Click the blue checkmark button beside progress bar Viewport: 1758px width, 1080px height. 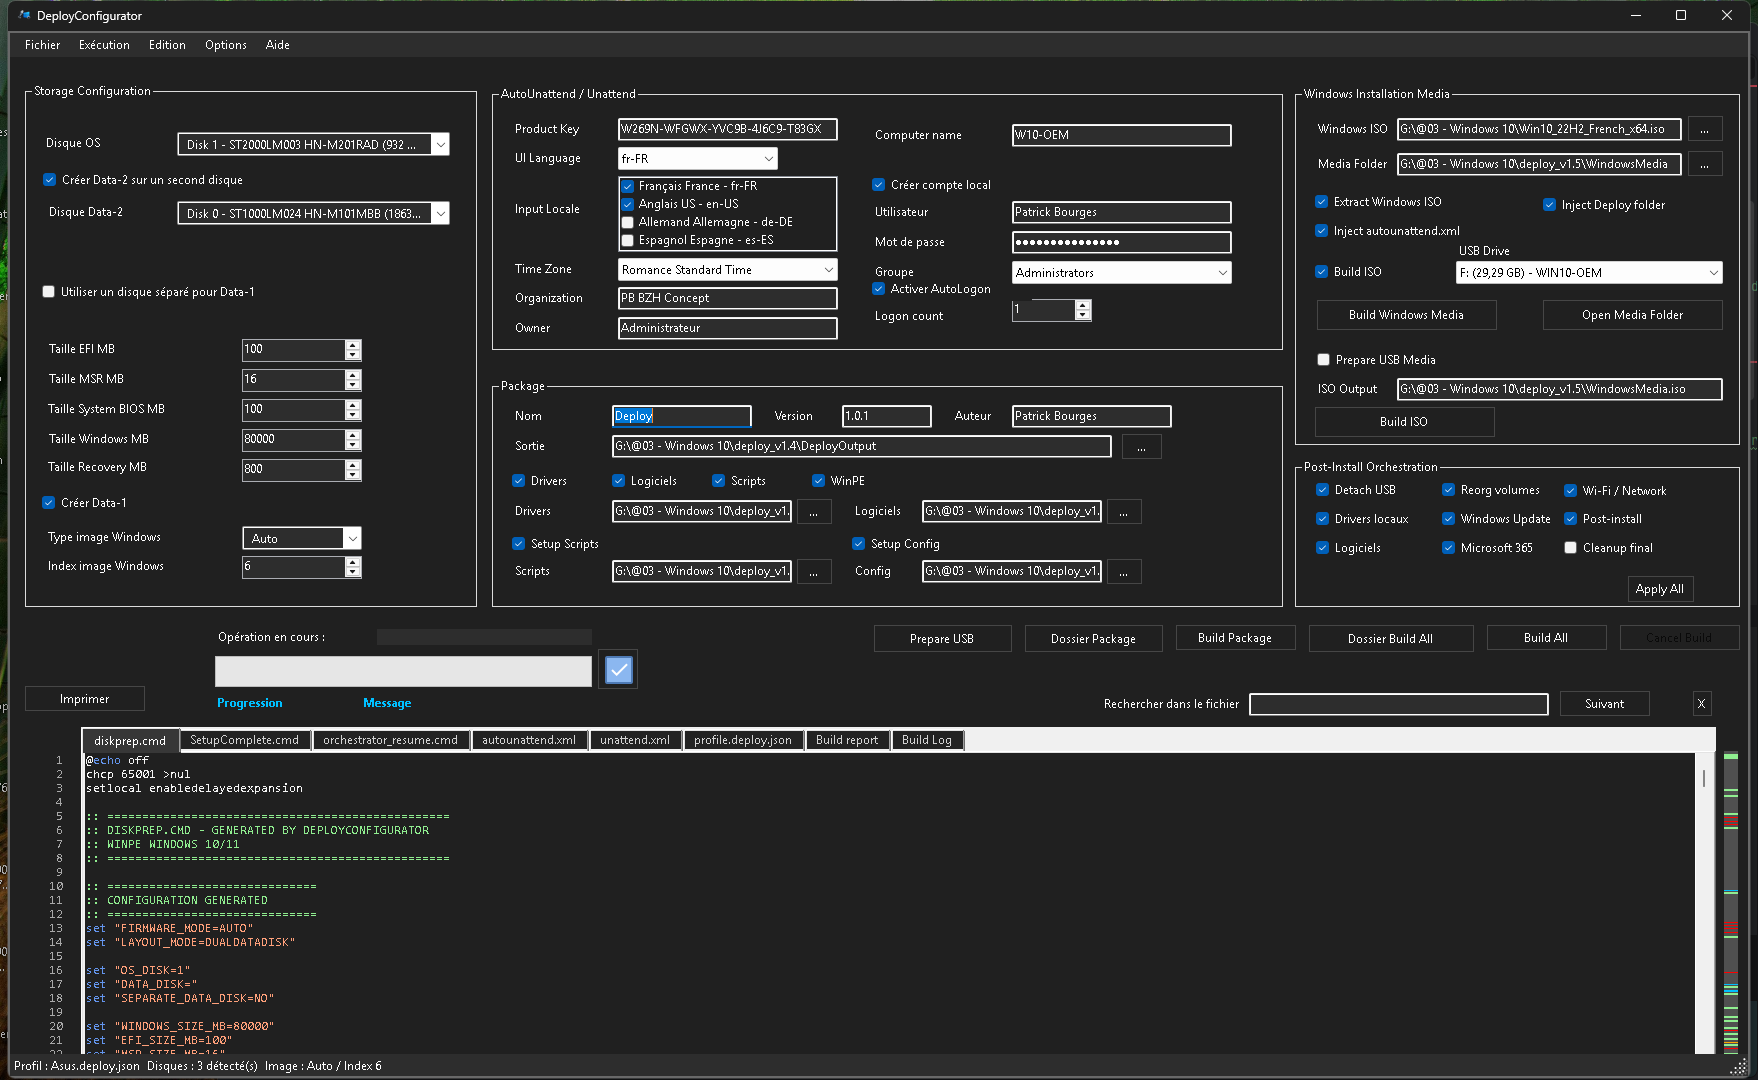click(619, 670)
